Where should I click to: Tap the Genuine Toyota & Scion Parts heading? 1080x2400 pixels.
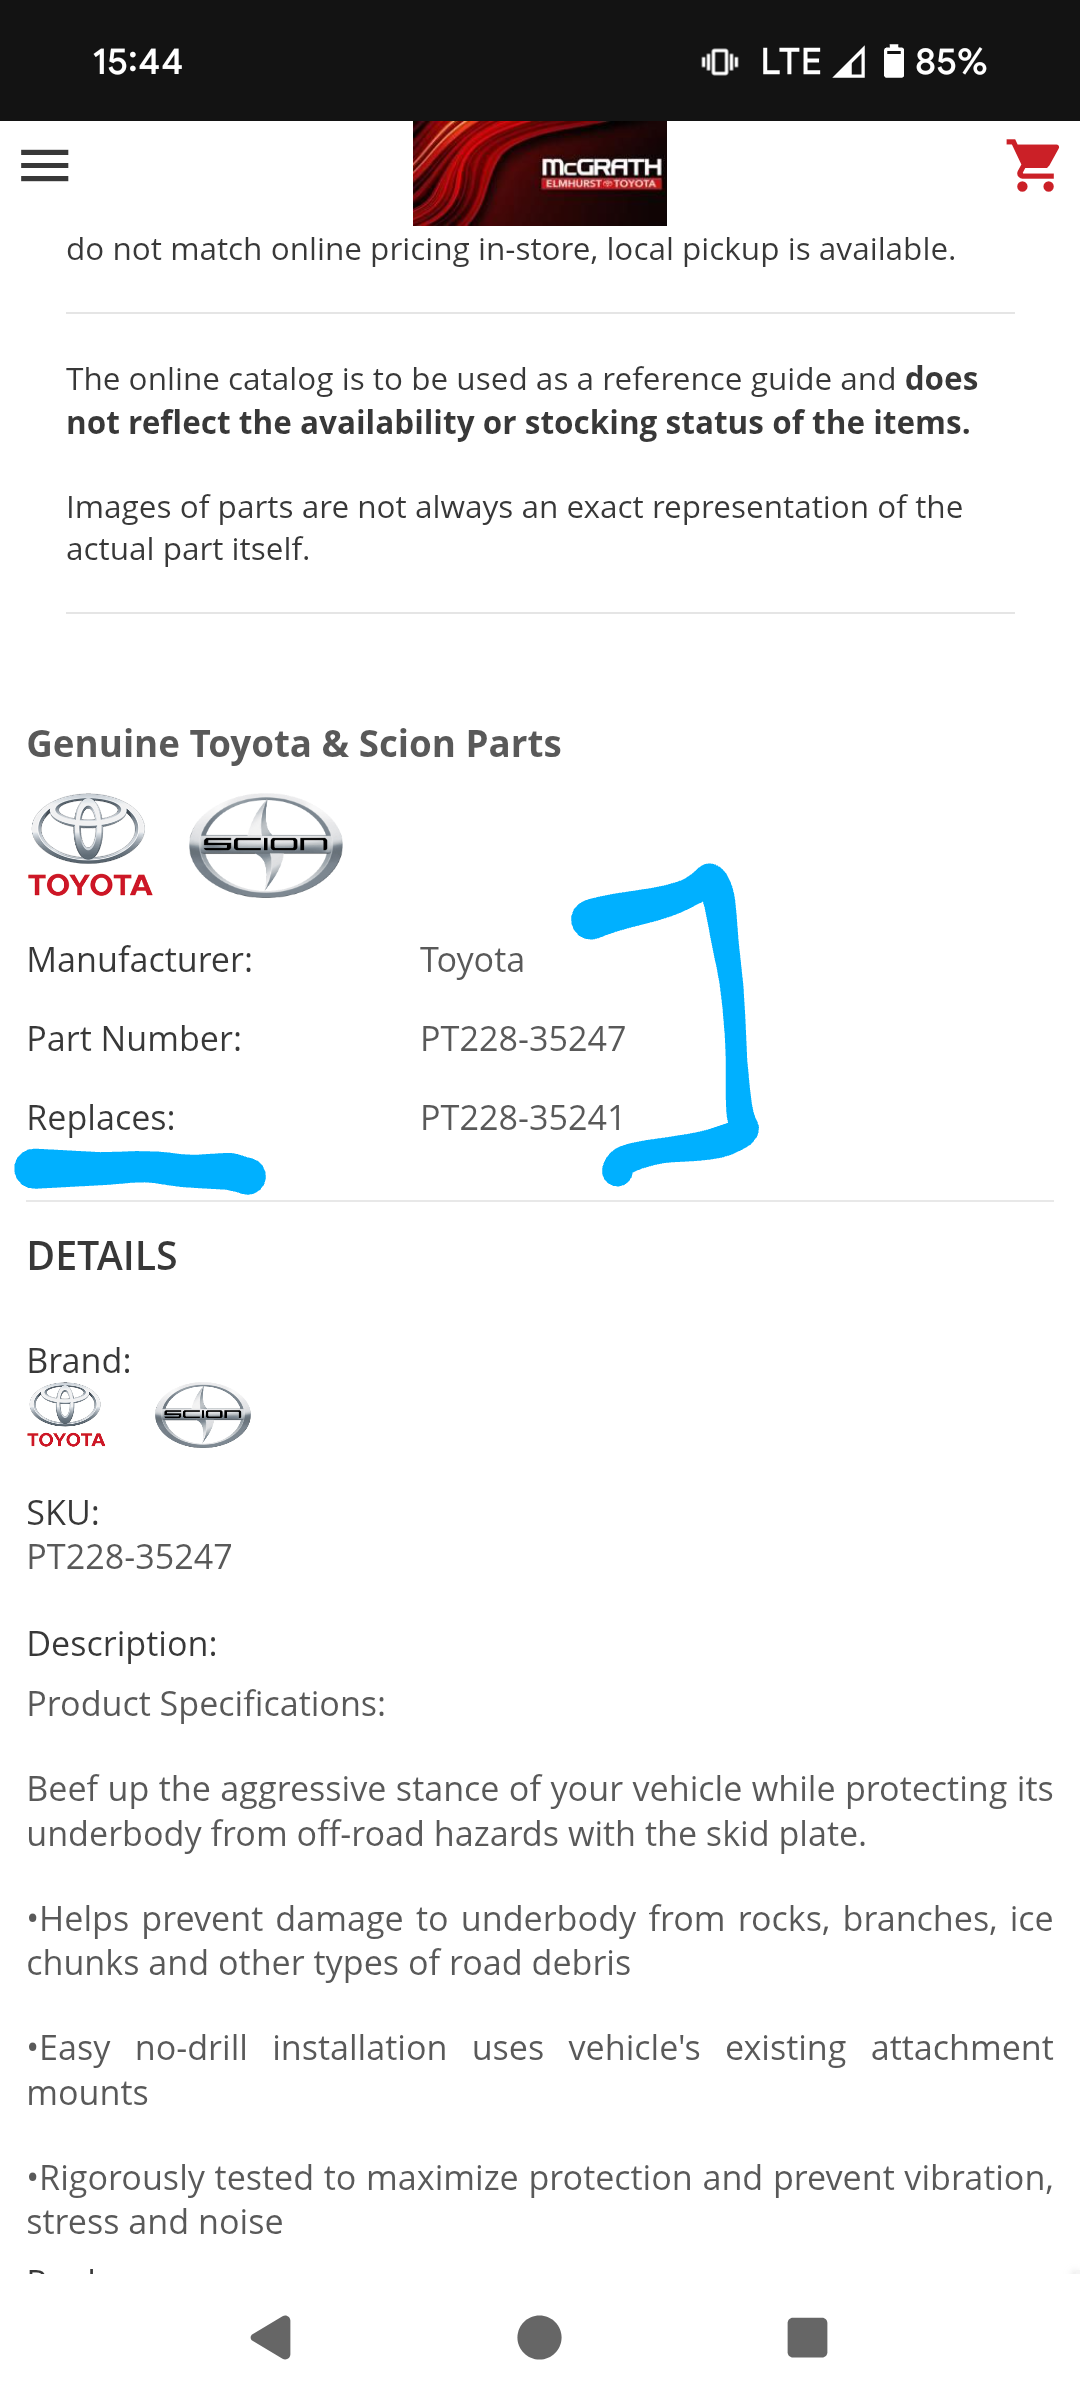294,744
